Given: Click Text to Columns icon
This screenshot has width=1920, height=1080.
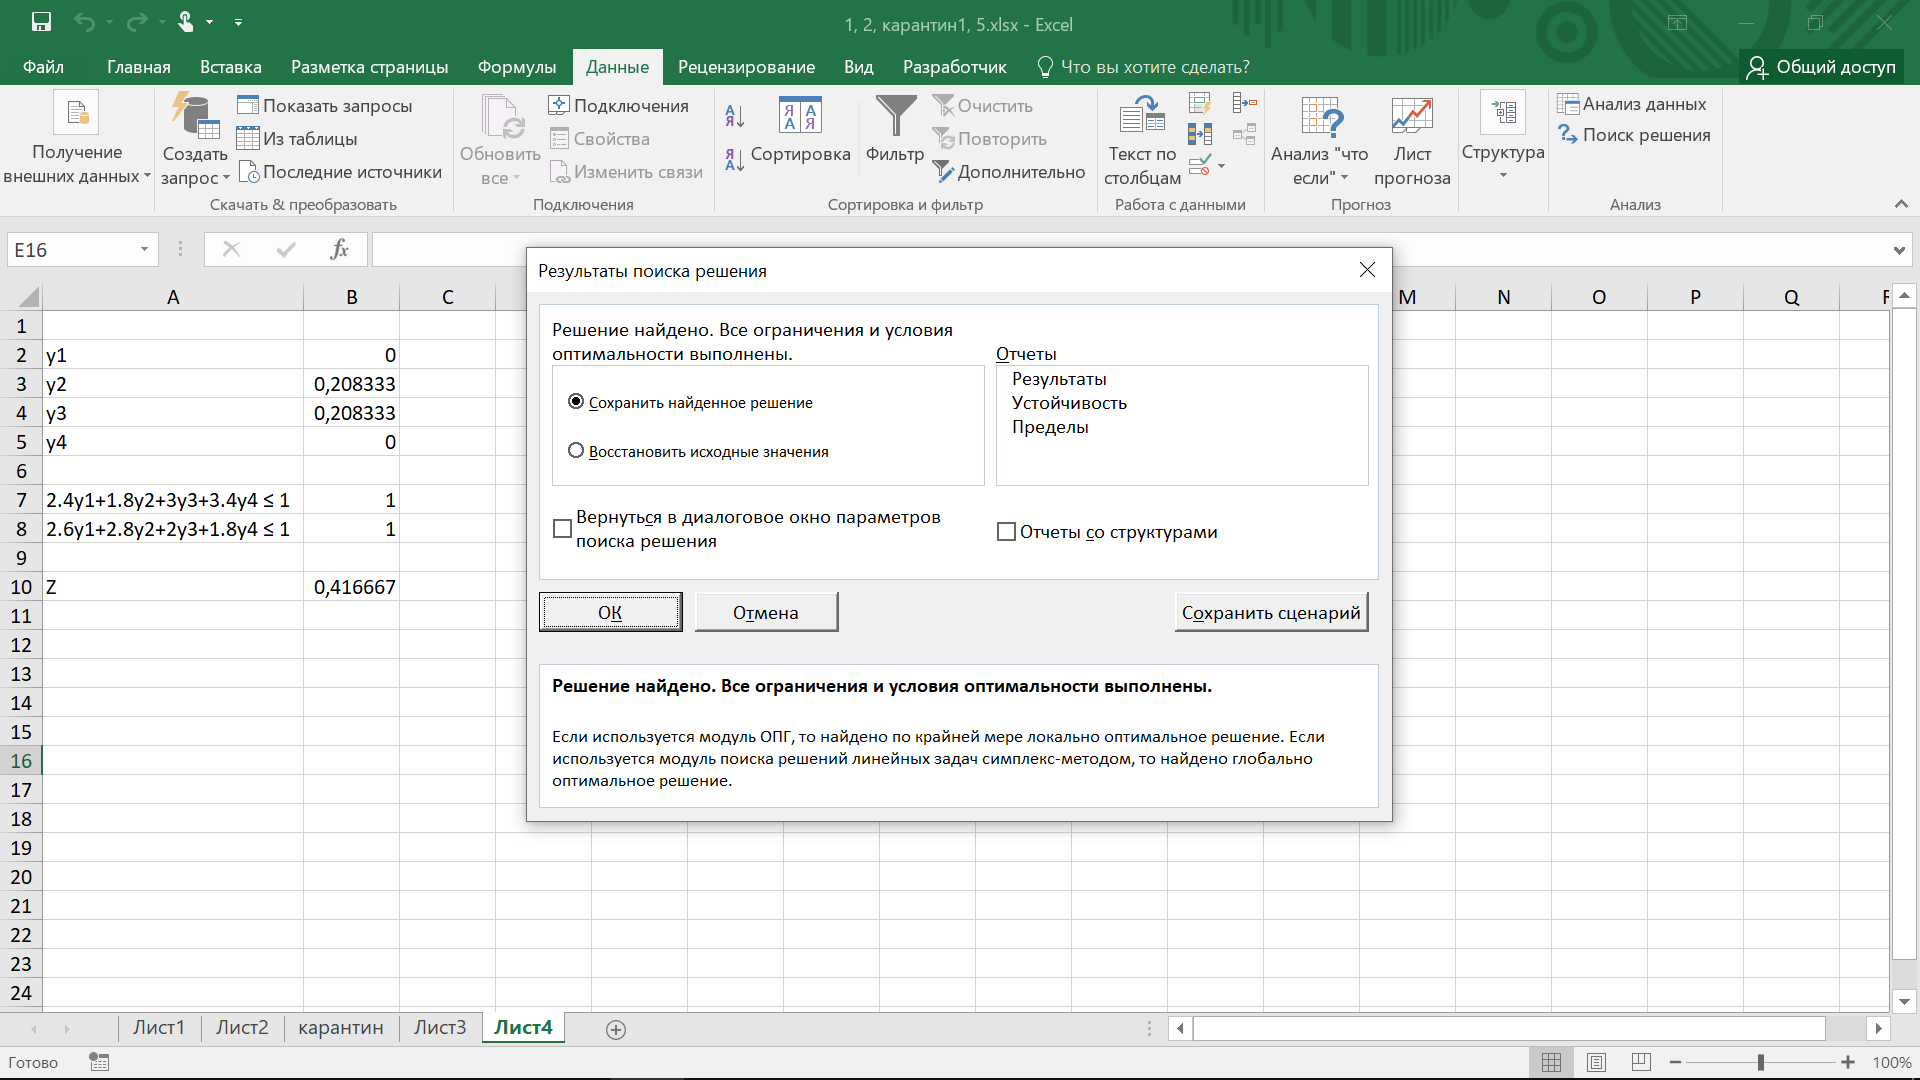Looking at the screenshot, I should tap(1142, 117).
